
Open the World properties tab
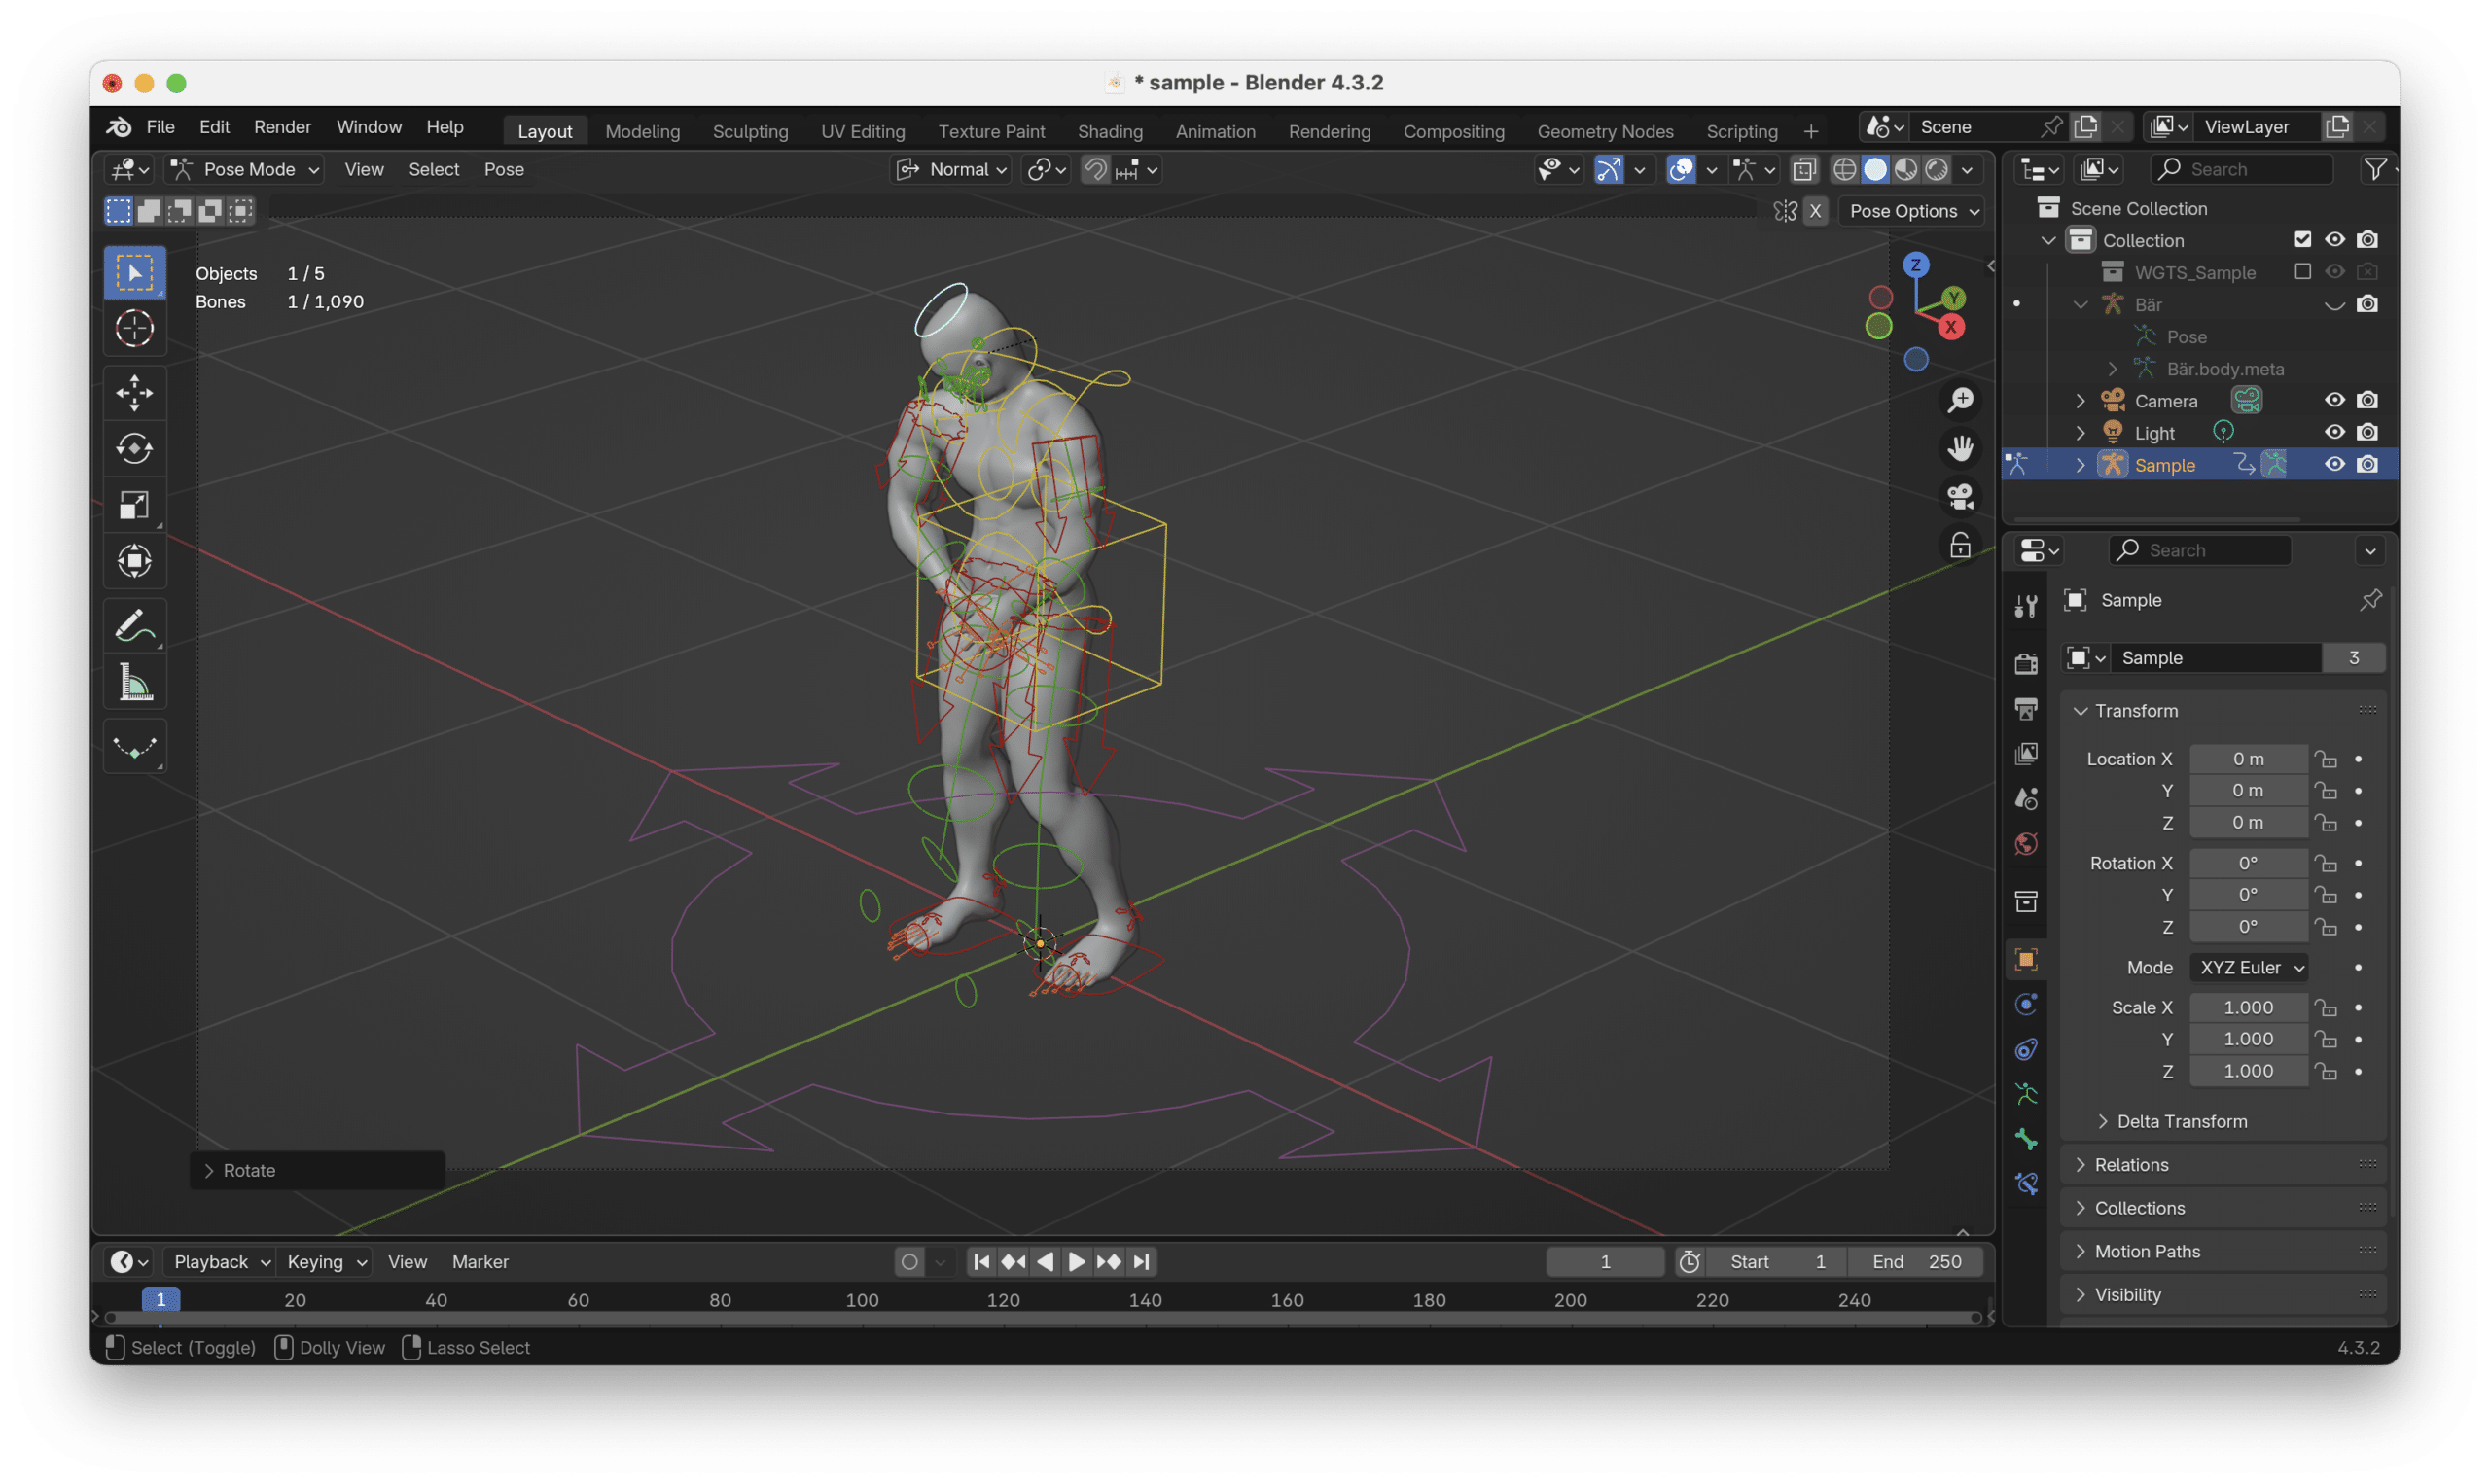pos(2027,845)
